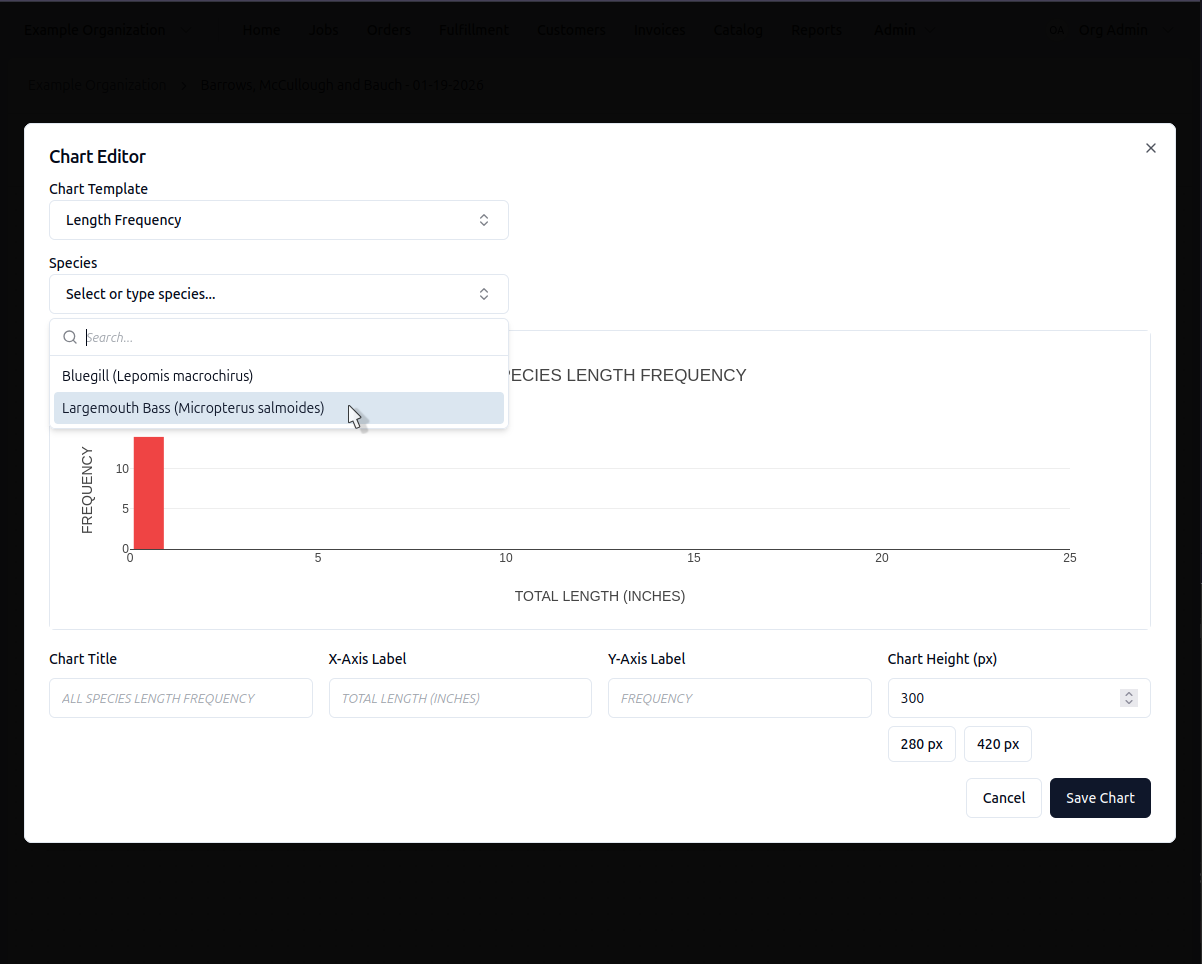This screenshot has height=964, width=1202.
Task: Click the Chart Title input field
Action: pyautogui.click(x=181, y=698)
